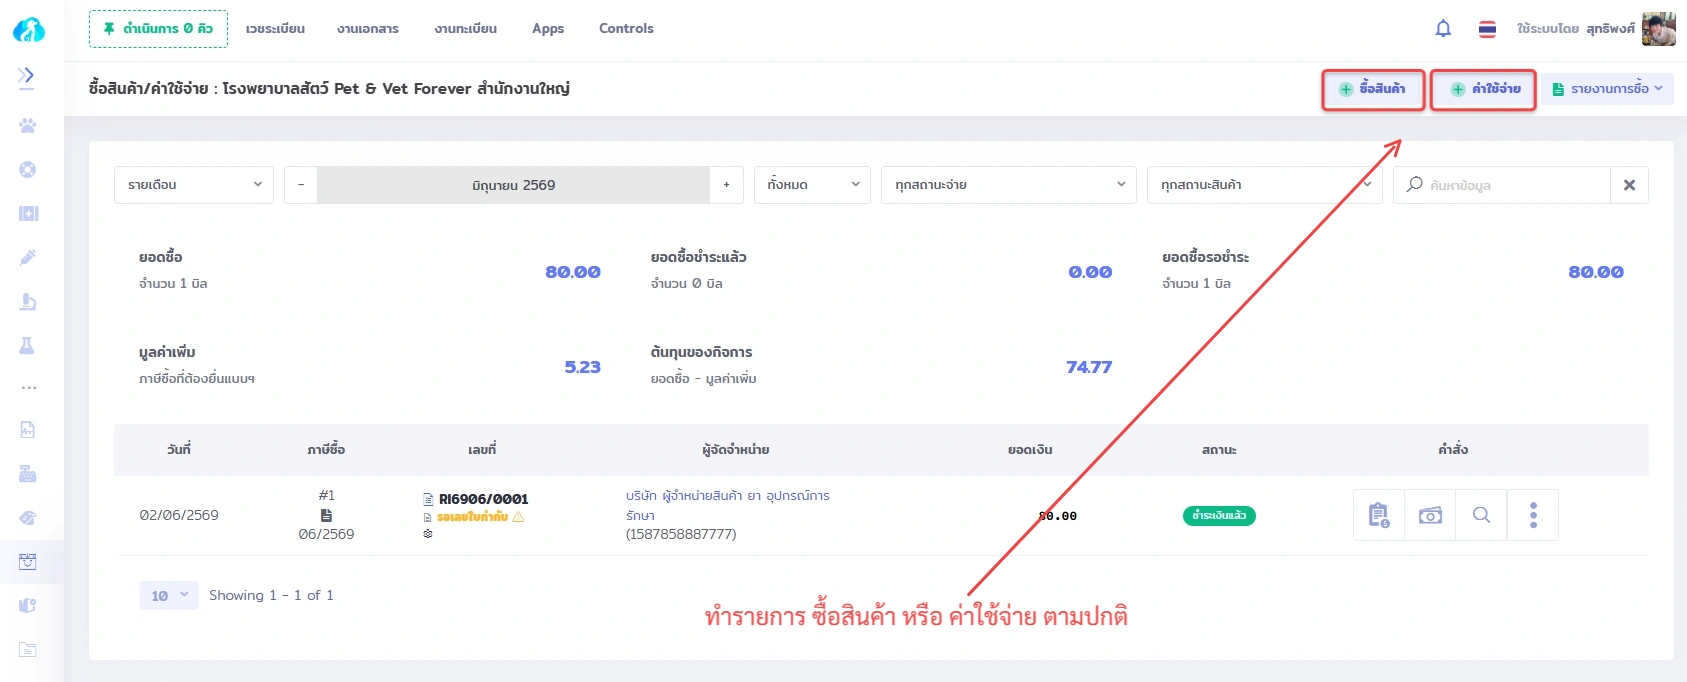Open document number RI6906/0001
1687x682 pixels.
pos(483,499)
